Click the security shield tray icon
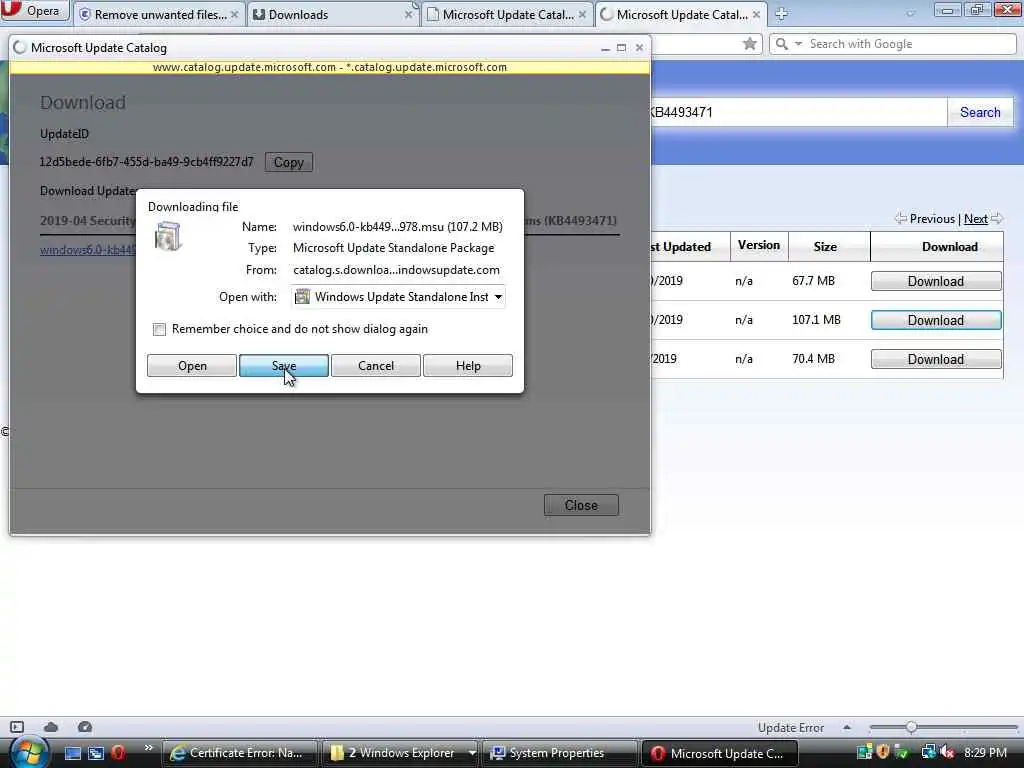 (884, 752)
